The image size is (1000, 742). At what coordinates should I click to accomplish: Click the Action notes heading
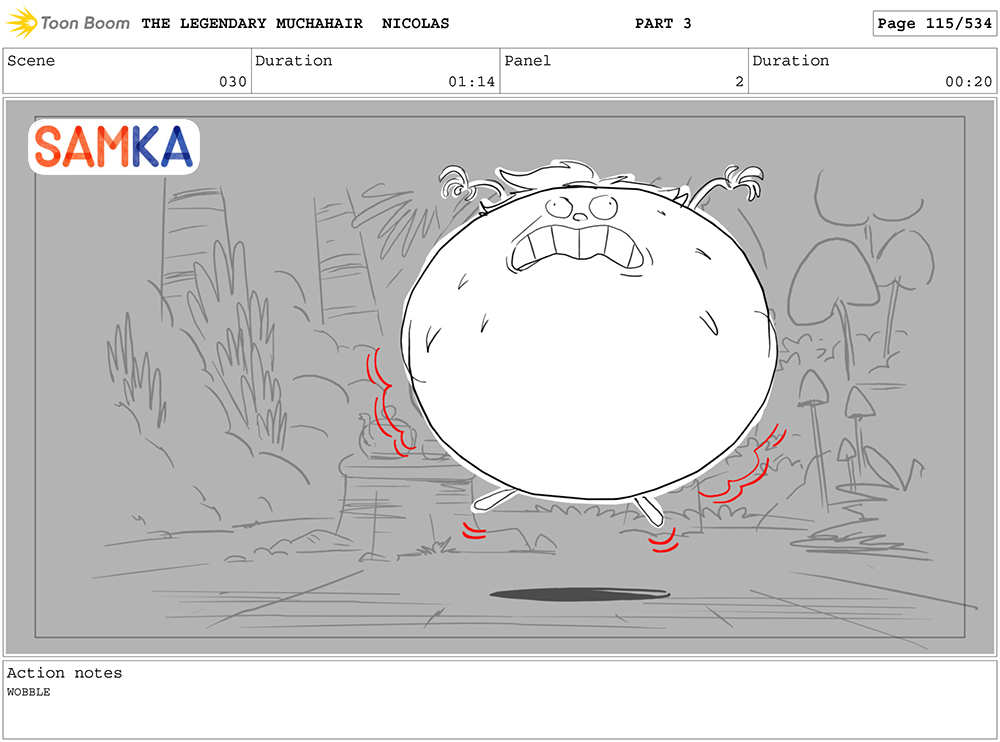click(64, 672)
